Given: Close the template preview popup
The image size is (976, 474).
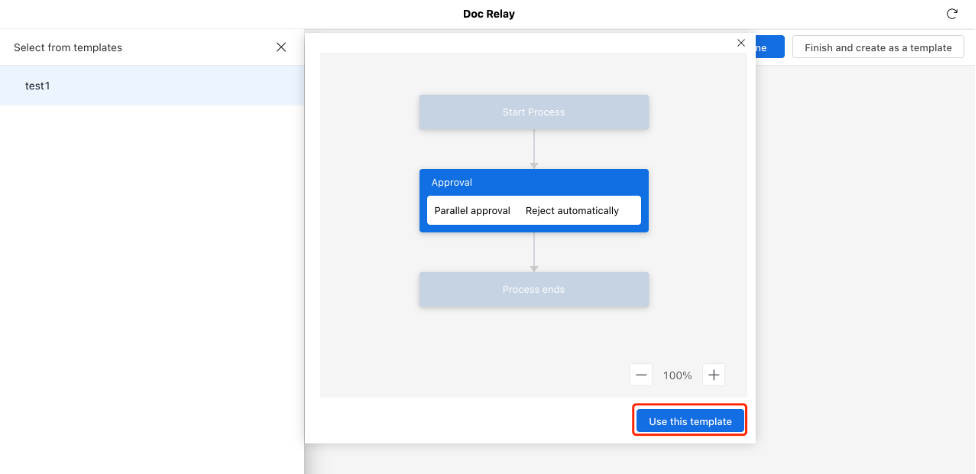Looking at the screenshot, I should (x=741, y=43).
